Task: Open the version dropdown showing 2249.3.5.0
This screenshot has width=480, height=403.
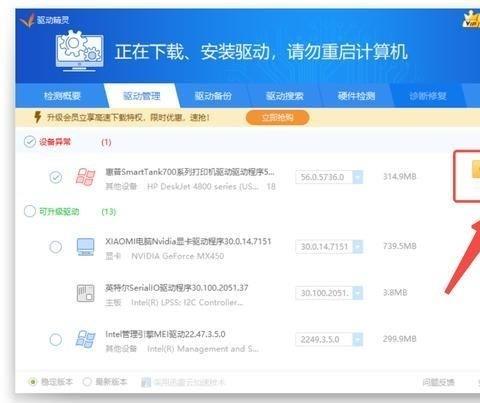Action: click(x=358, y=339)
